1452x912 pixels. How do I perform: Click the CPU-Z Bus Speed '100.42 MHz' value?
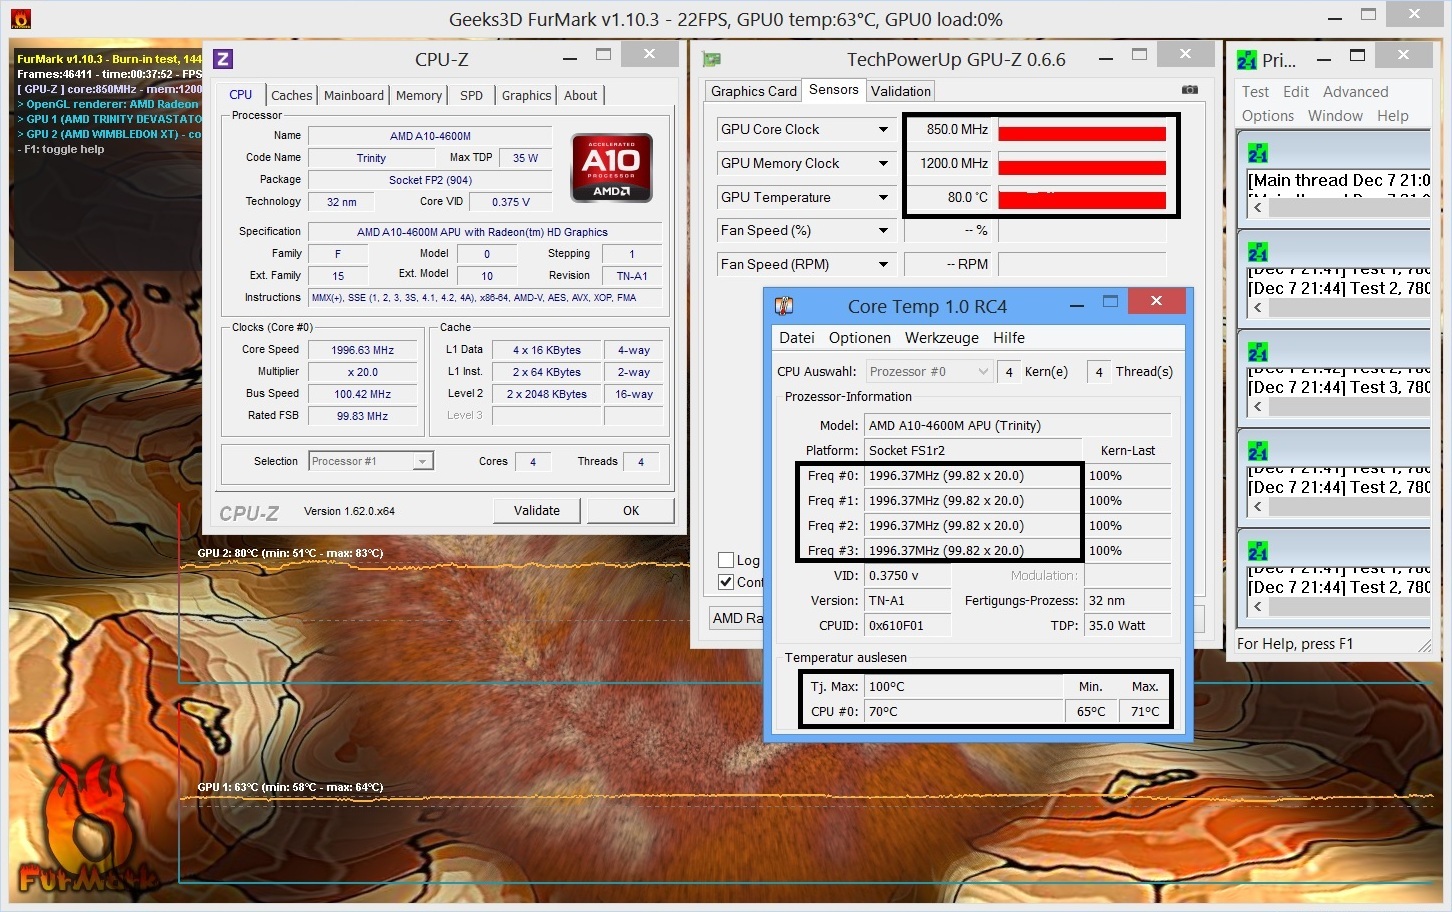(362, 394)
